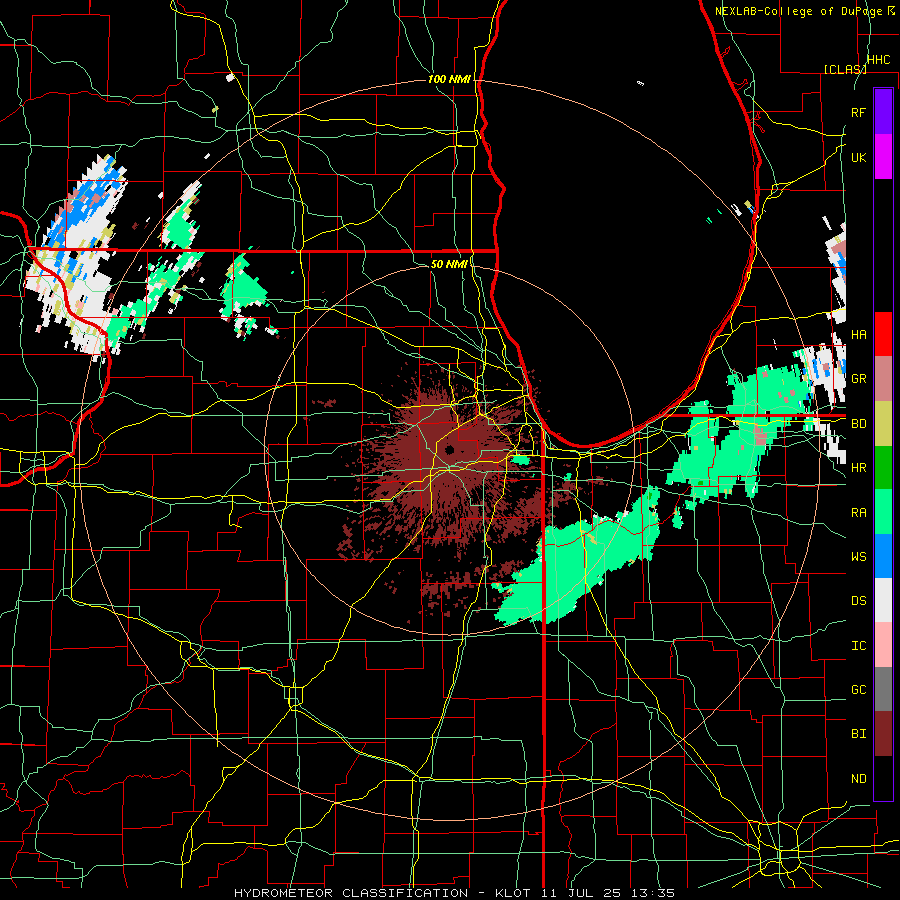Click the ND legend label
This screenshot has height=900, width=900.
[858, 779]
